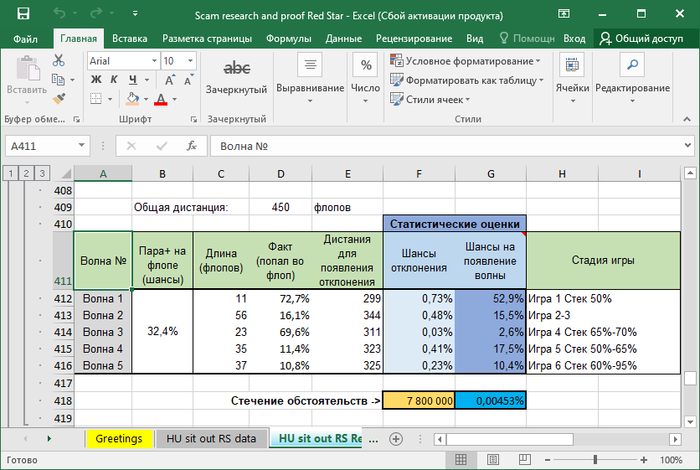Screen dimensions: 700x470
Task: Apply red font color A
Action: pos(161,99)
